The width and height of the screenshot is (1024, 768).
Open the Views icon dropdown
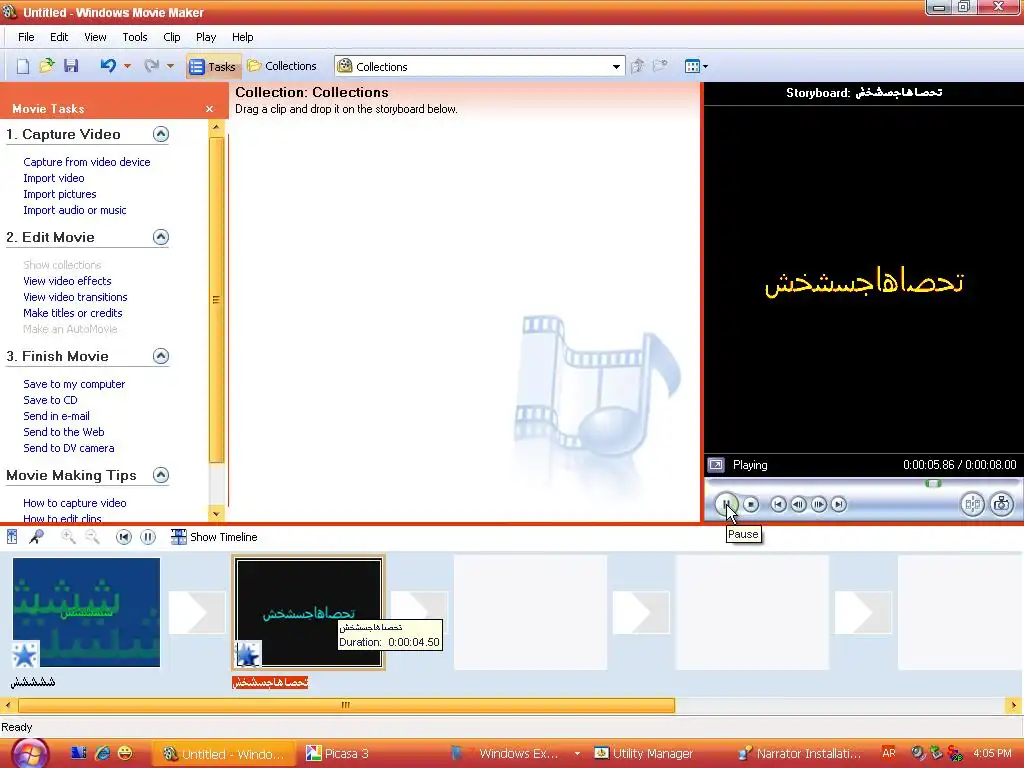(696, 66)
